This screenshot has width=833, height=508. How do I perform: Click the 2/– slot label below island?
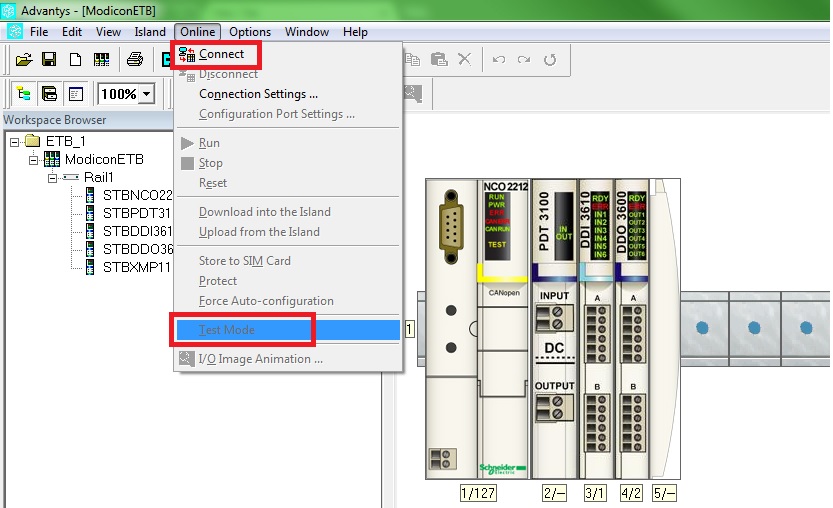554,493
